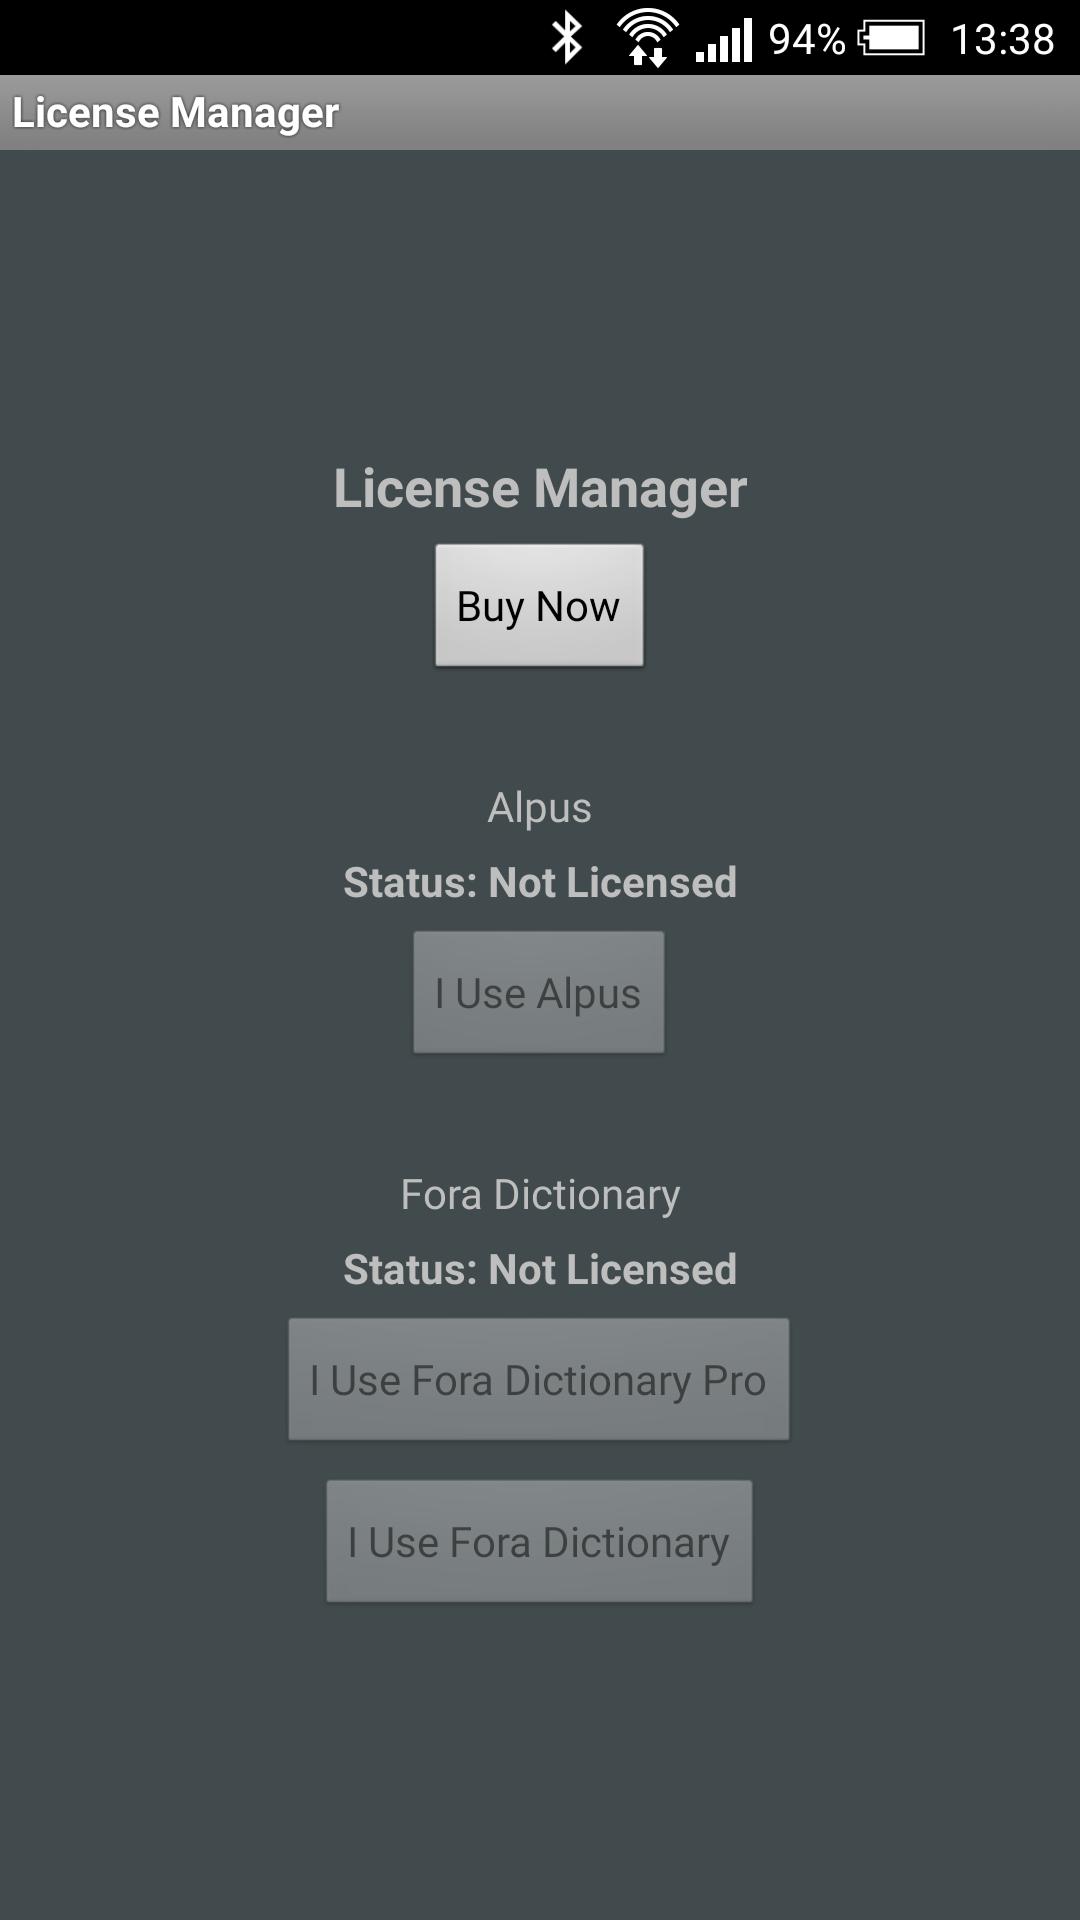Tap the dark background beneath the buttons

[540, 1750]
